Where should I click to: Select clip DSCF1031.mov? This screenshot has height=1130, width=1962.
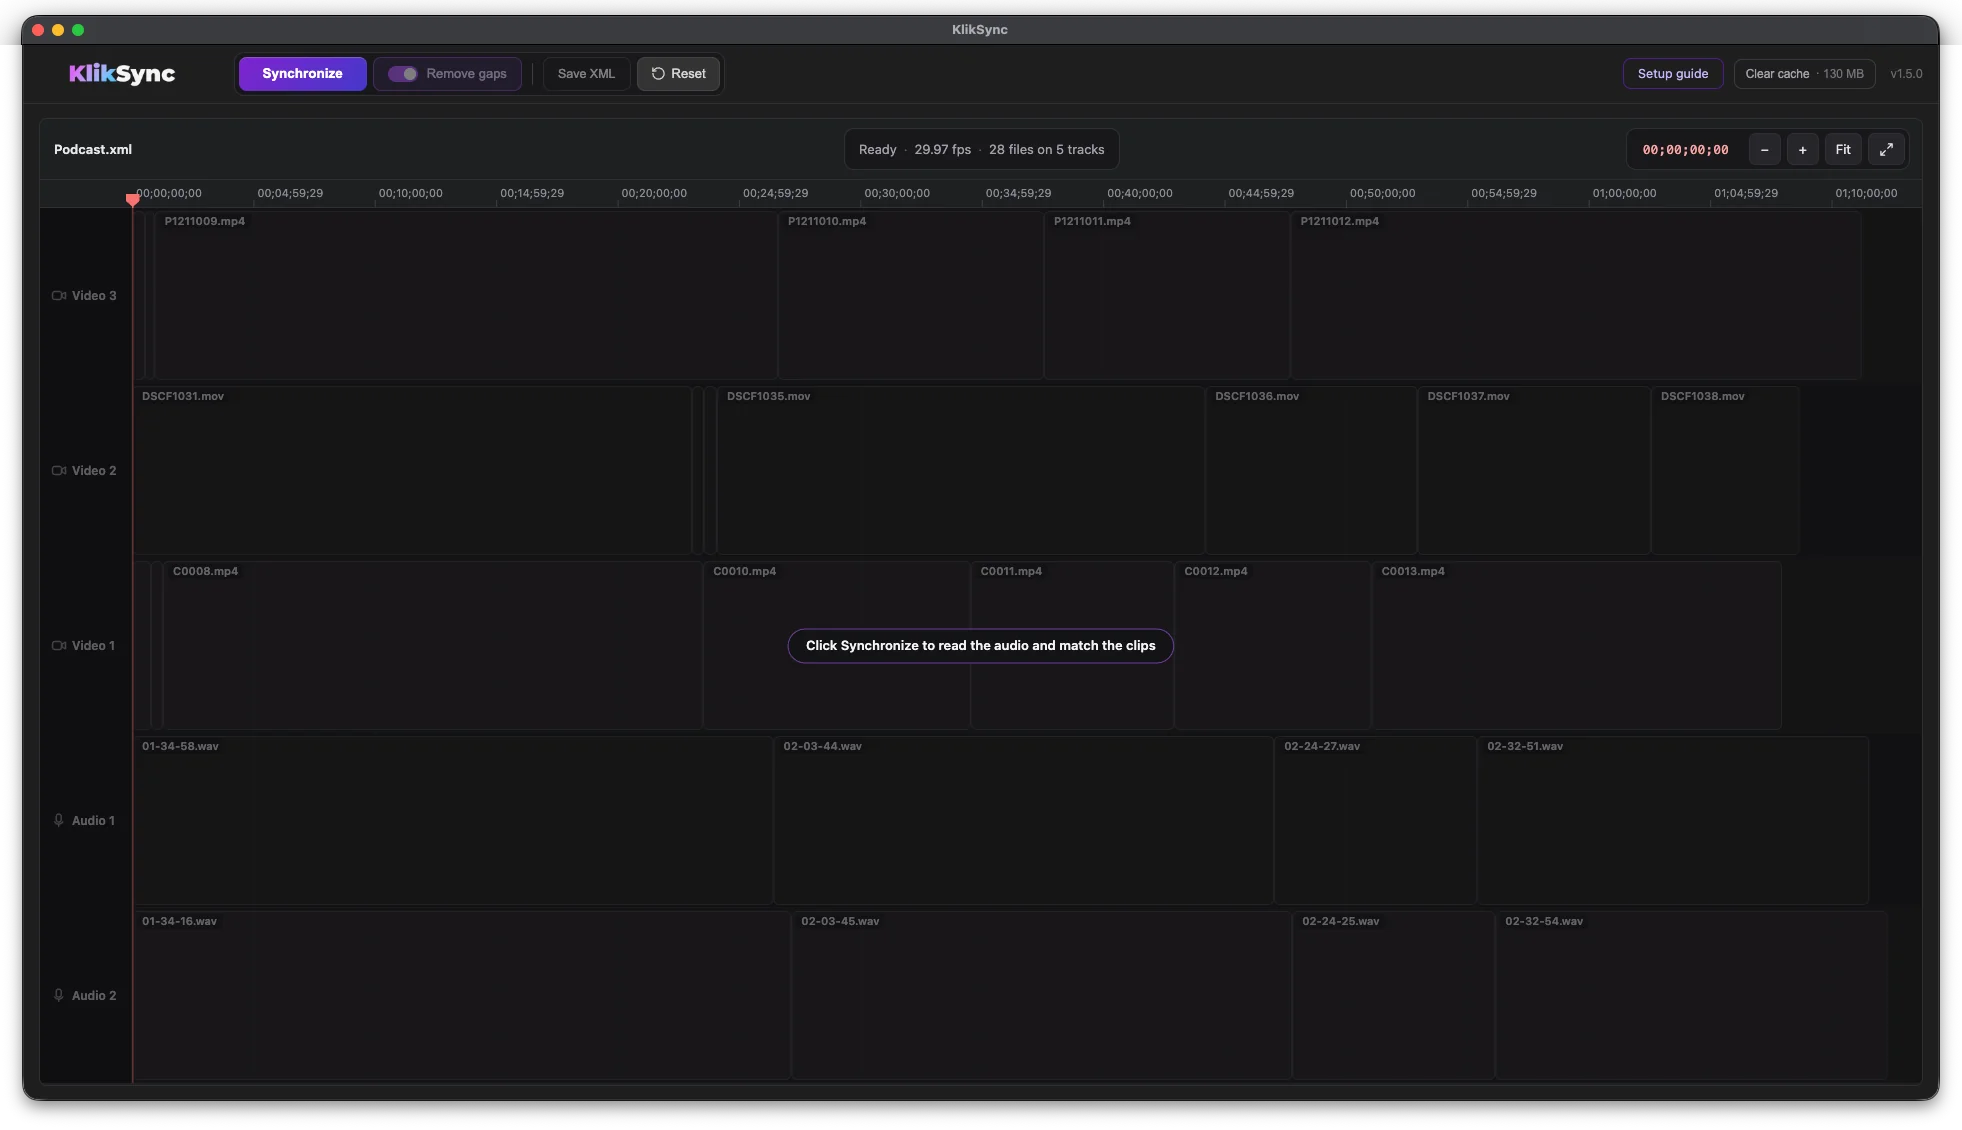coord(412,471)
